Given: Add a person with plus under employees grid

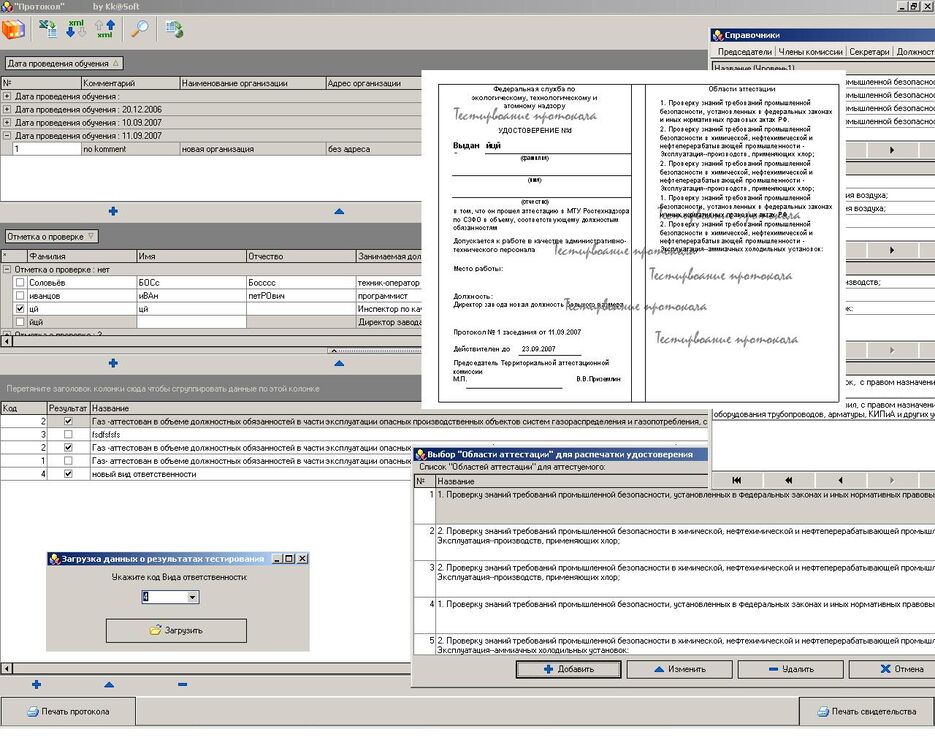Looking at the screenshot, I should pyautogui.click(x=113, y=363).
